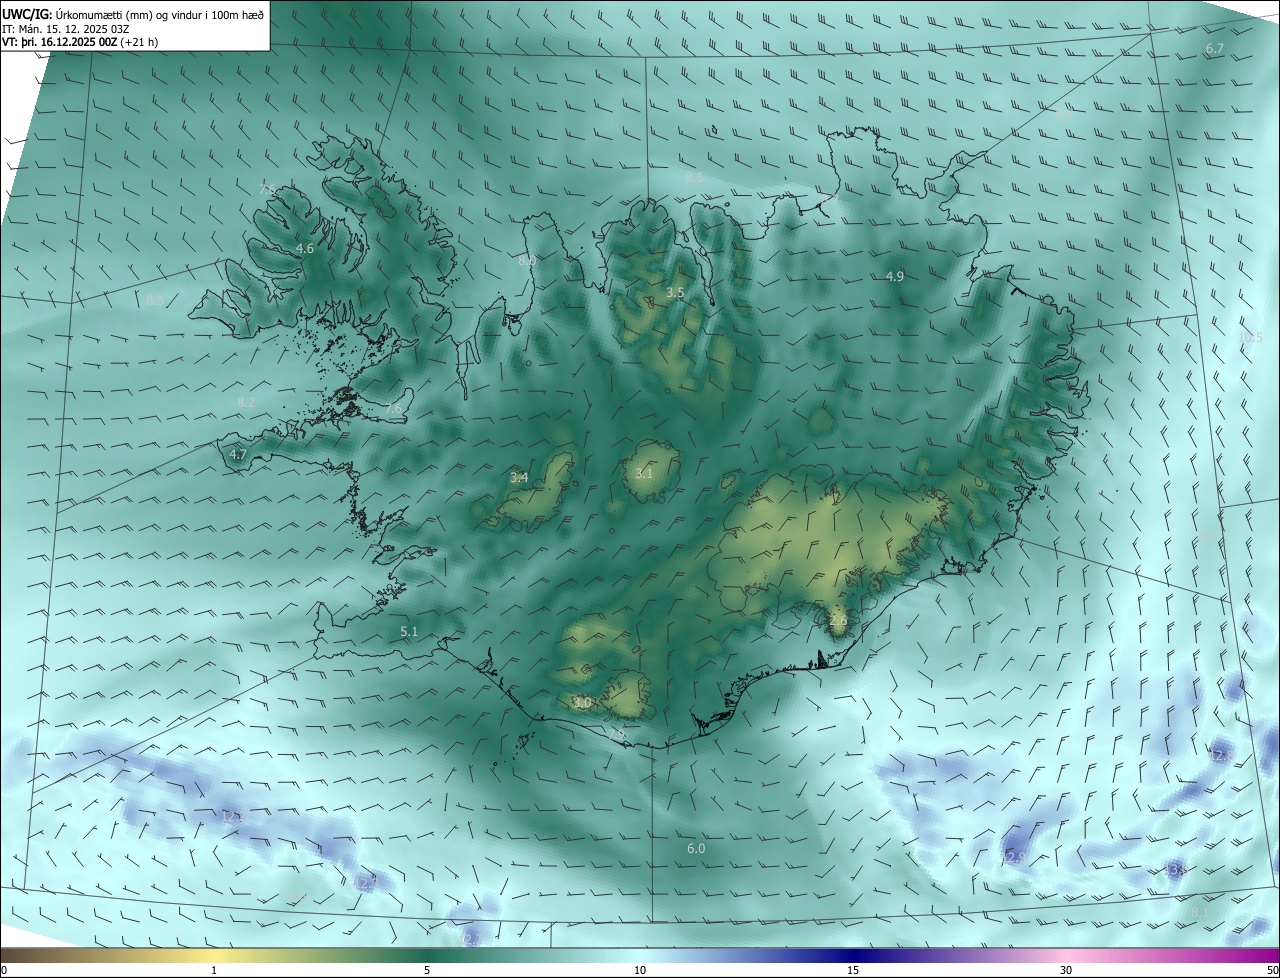Click the colour scale label 15
Screen dimensions: 1280x978
853,970
